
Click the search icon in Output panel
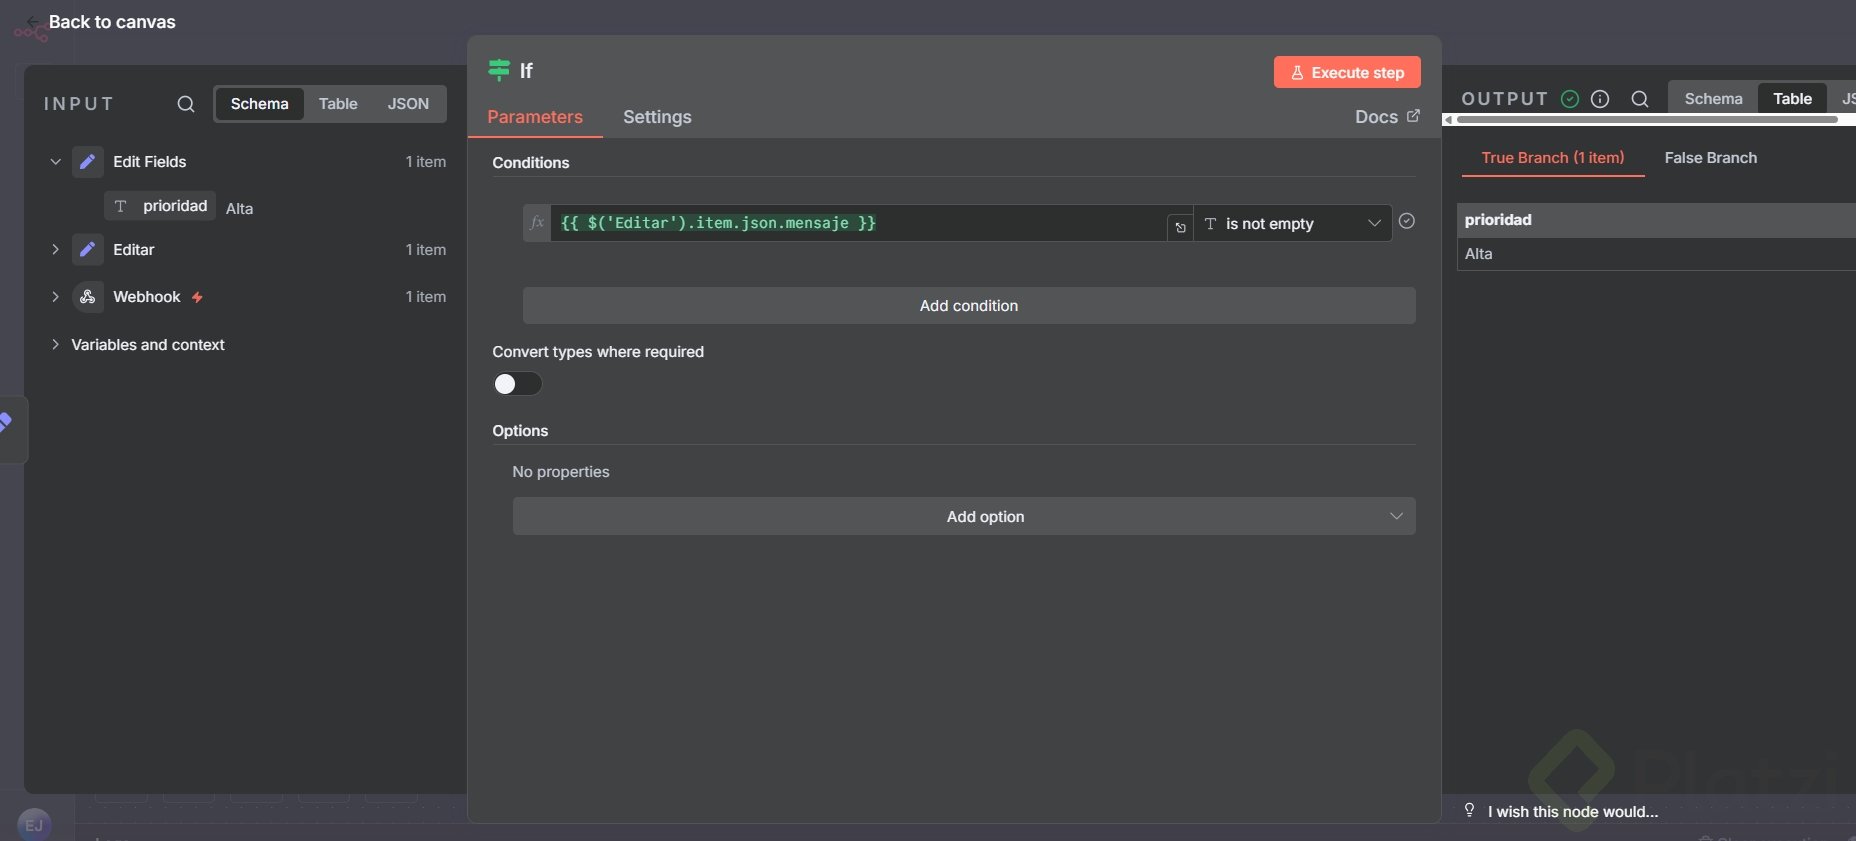tap(1640, 99)
